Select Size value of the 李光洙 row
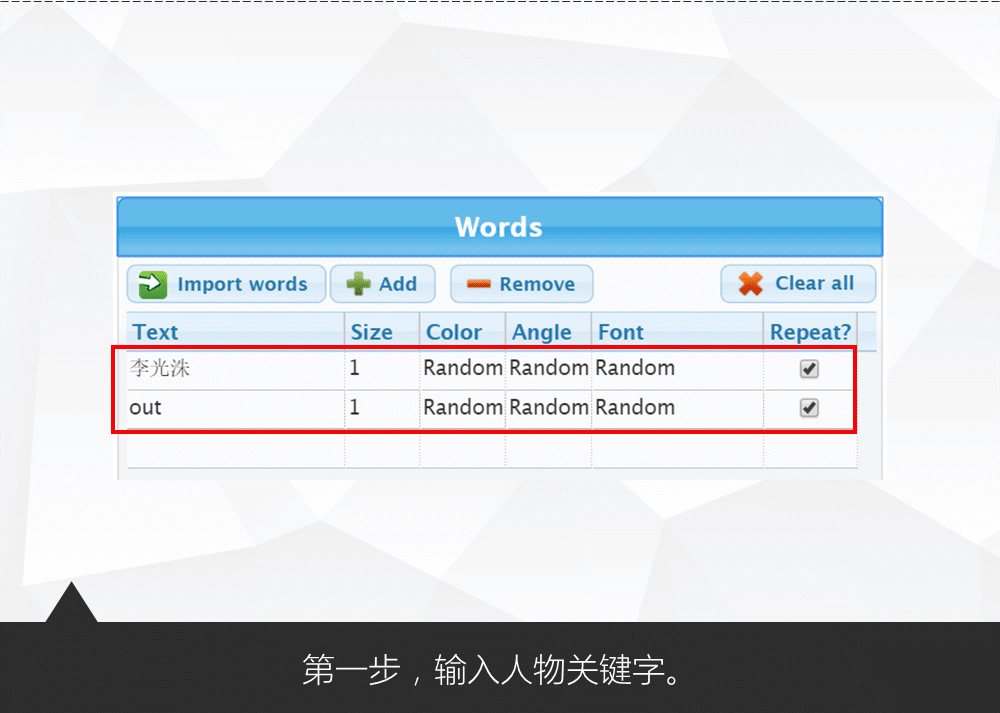The width and height of the screenshot is (1000, 713). pos(355,368)
